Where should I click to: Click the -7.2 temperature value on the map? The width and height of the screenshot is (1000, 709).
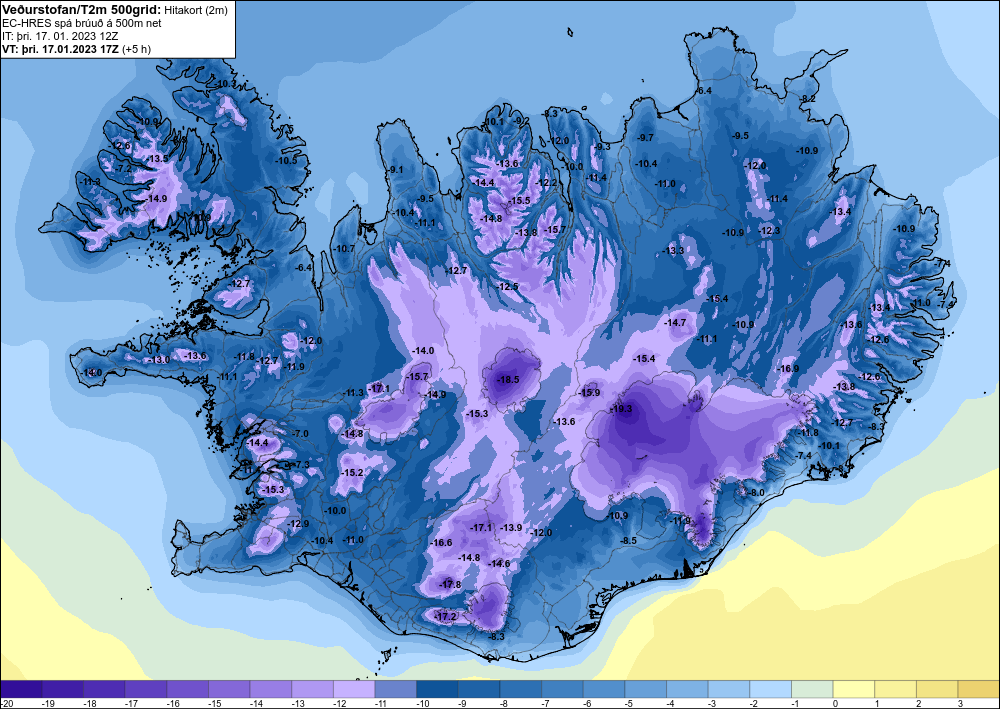click(124, 168)
